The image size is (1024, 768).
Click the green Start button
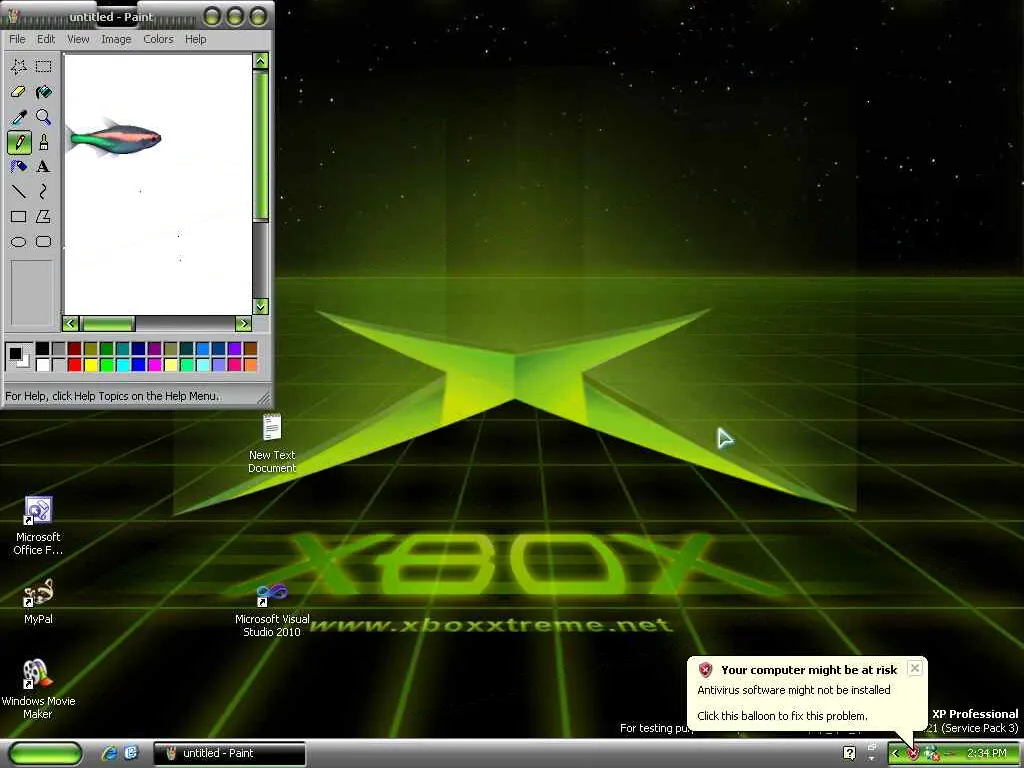coord(45,753)
